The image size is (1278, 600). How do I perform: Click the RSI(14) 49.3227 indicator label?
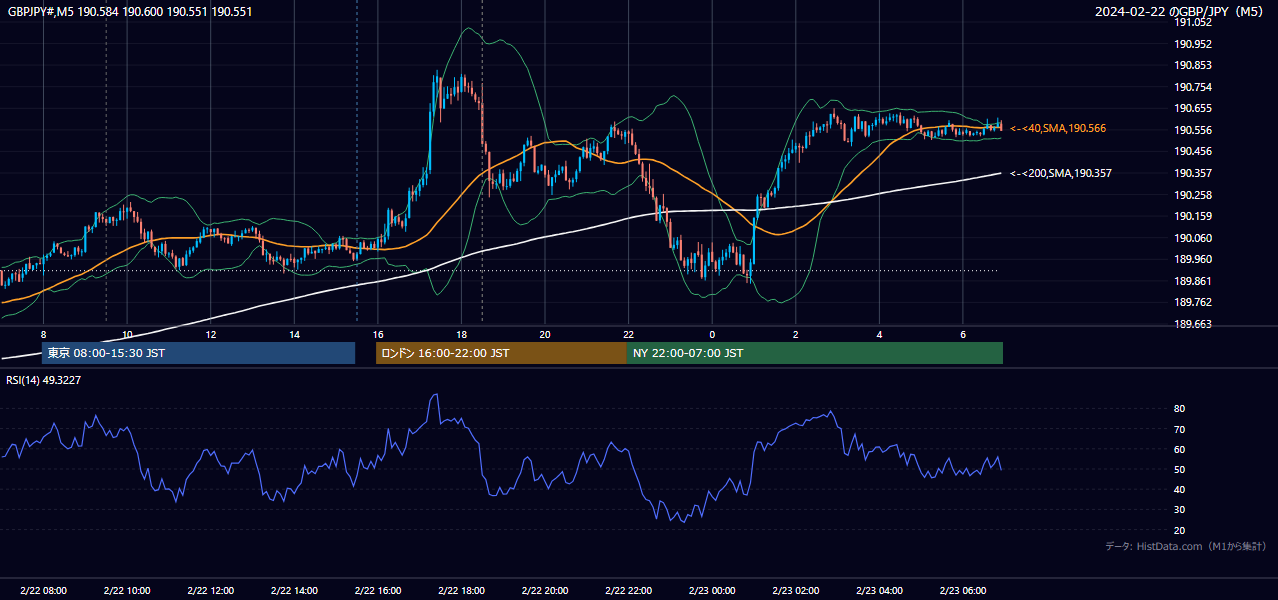(44, 380)
